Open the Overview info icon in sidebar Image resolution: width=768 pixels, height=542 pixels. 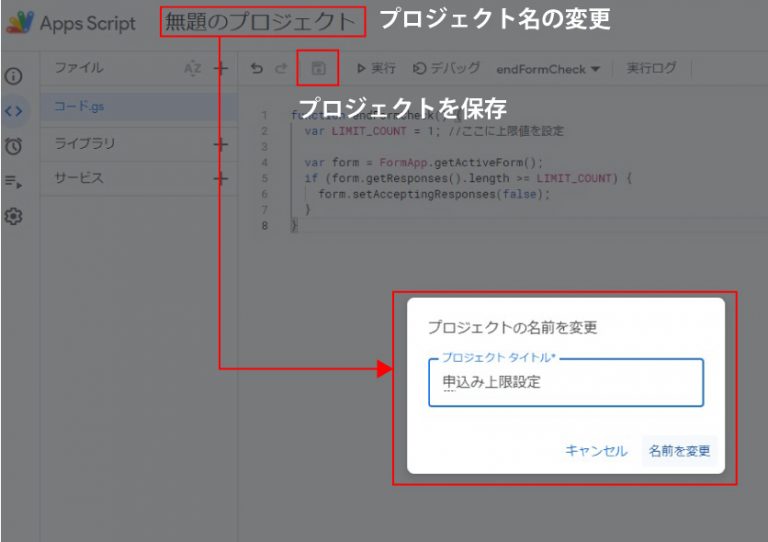coord(14,76)
